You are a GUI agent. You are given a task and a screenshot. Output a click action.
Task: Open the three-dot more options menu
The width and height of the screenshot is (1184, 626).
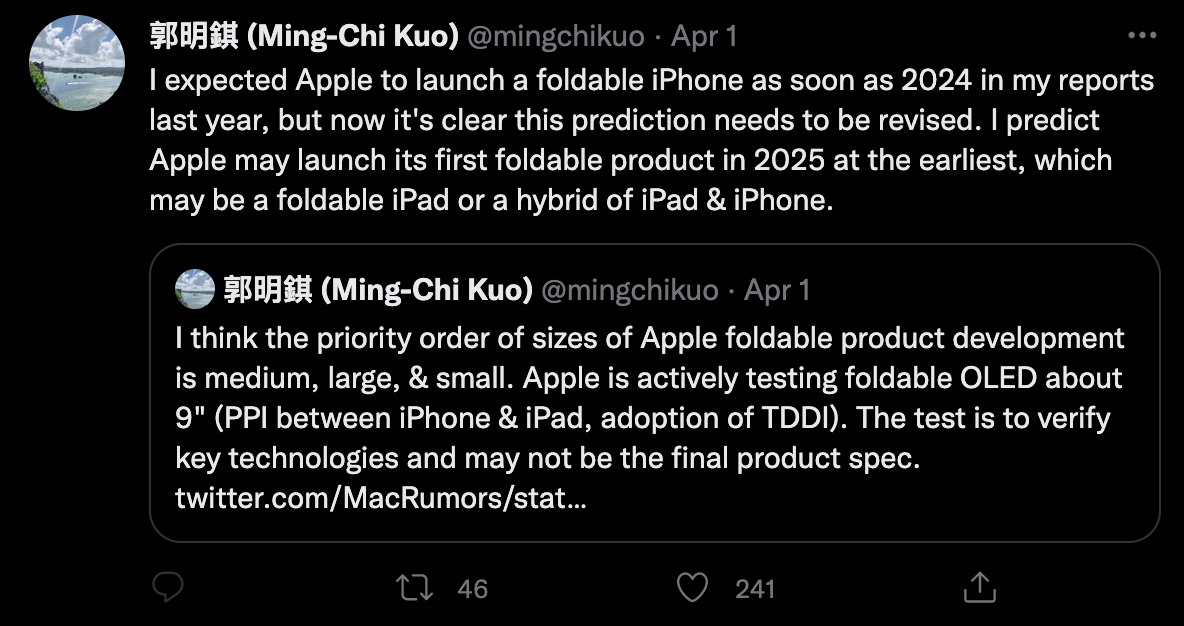point(1141,36)
